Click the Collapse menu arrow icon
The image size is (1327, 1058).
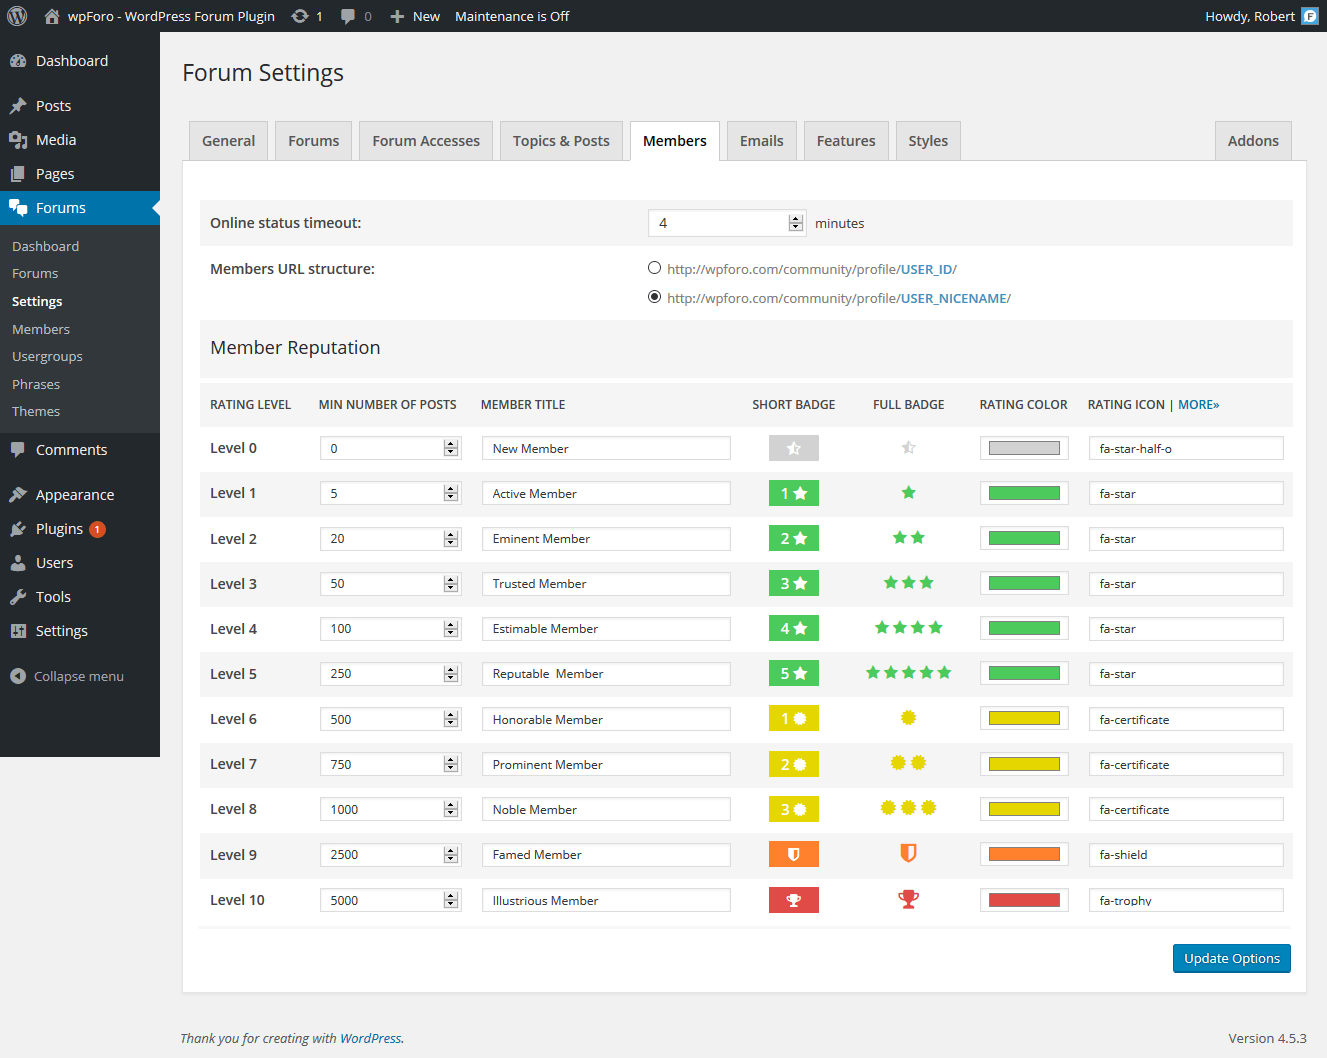tap(18, 676)
